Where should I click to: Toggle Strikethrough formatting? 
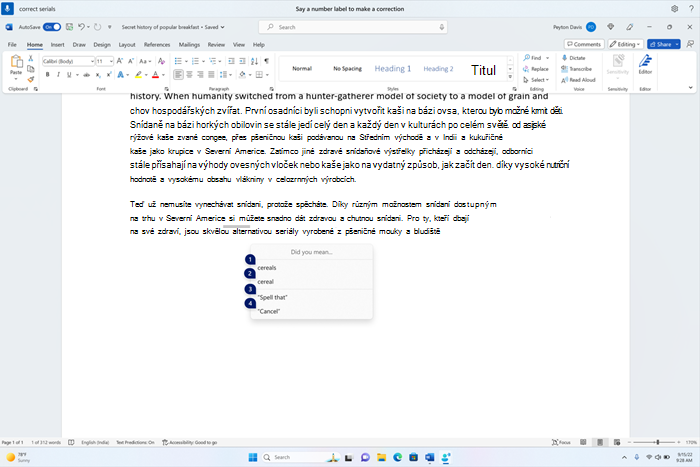click(87, 75)
